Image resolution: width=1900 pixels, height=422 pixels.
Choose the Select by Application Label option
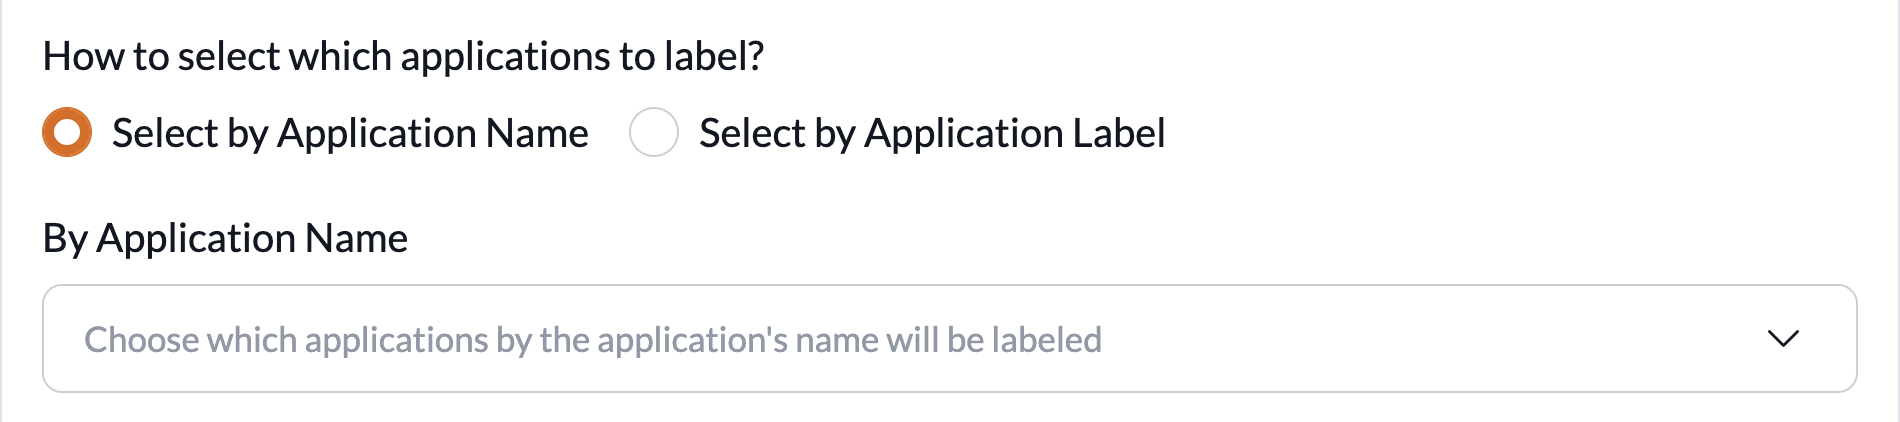click(653, 133)
